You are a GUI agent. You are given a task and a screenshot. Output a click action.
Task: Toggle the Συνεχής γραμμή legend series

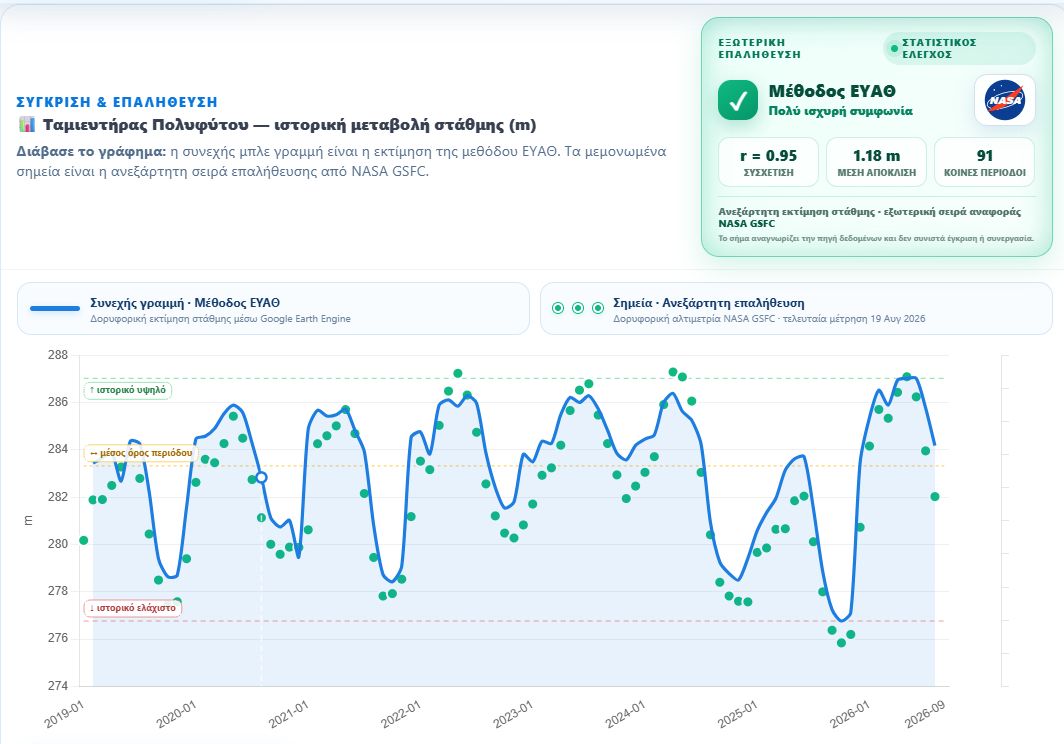(273, 309)
